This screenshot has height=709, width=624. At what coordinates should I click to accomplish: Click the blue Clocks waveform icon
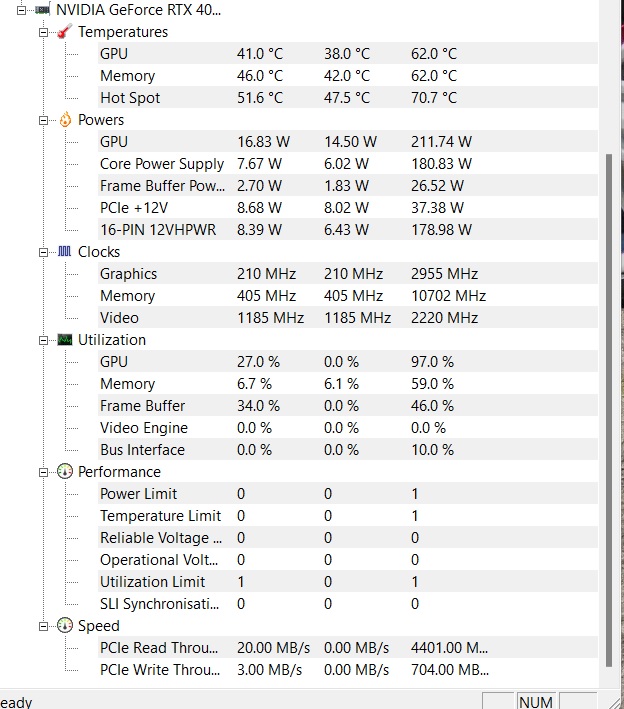pyautogui.click(x=65, y=252)
